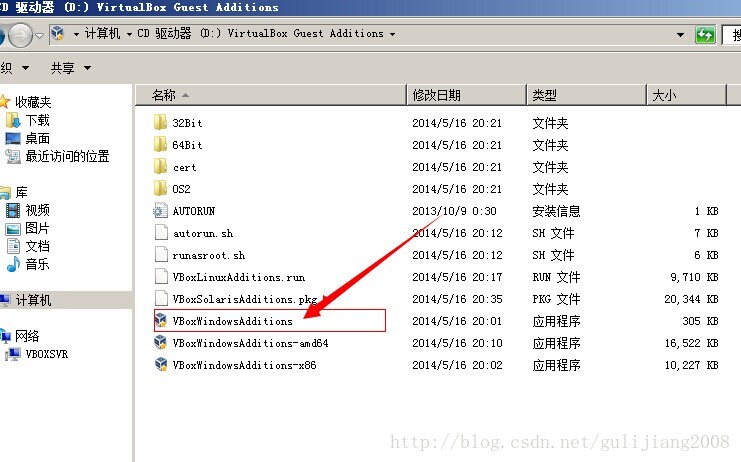This screenshot has width=741, height=462.
Task: Click the VBoxLinuxAdditions.run file icon
Action: pyautogui.click(x=161, y=277)
